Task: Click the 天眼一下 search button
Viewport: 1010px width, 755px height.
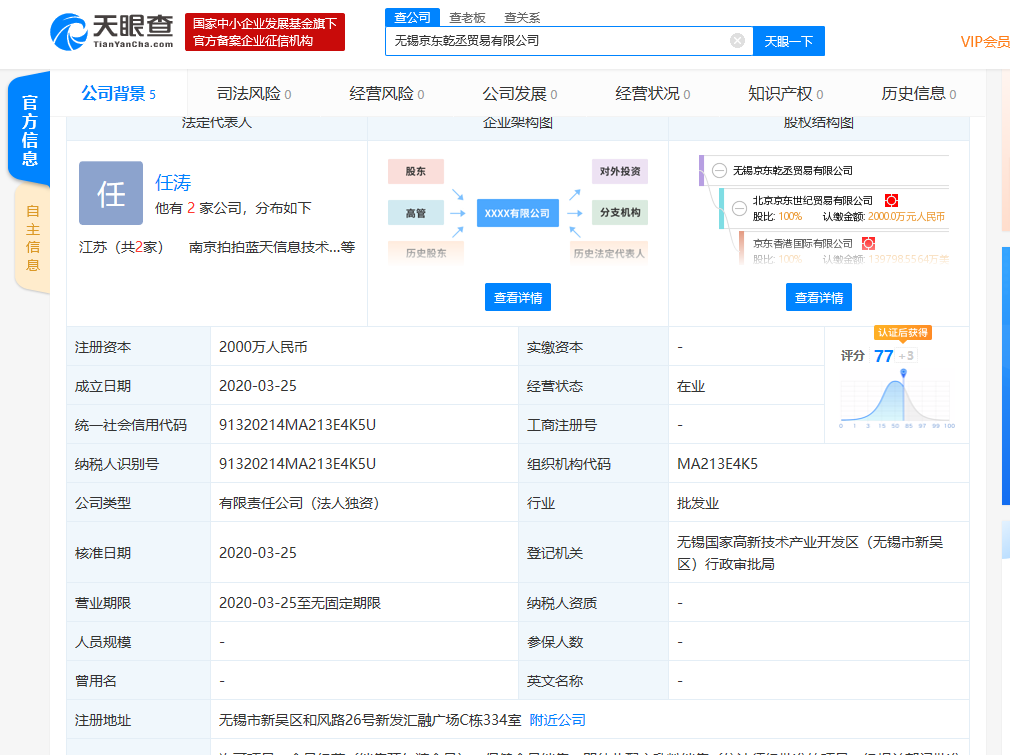Action: [x=789, y=41]
